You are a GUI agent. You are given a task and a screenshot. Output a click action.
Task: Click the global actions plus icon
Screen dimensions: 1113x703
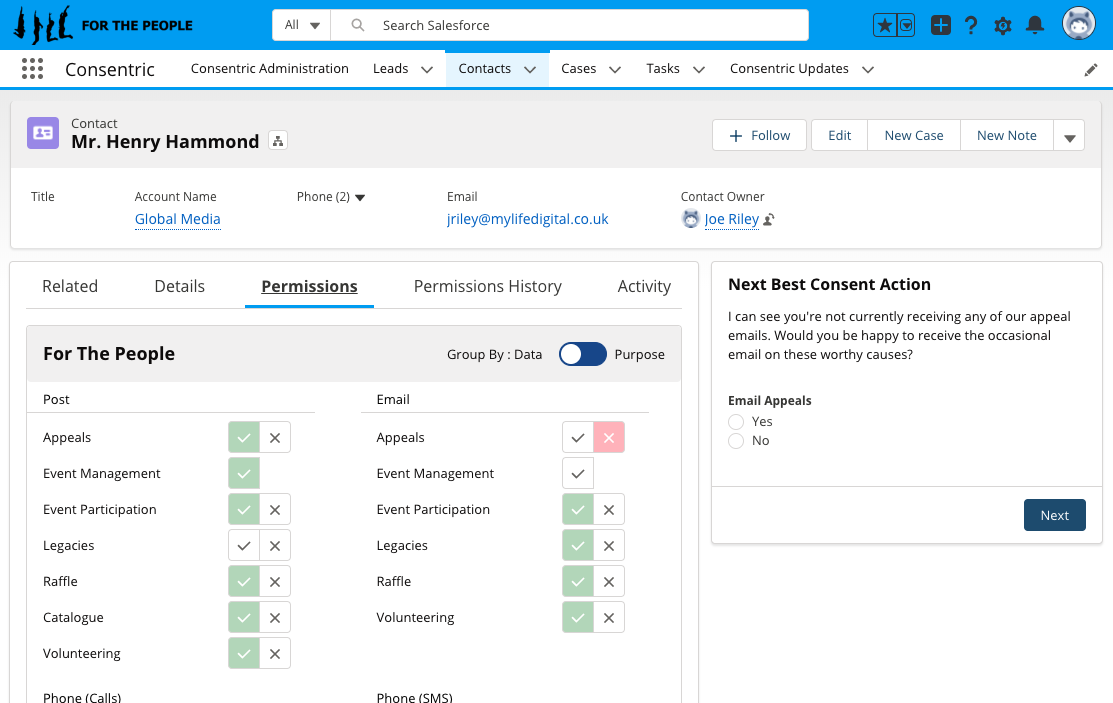[940, 26]
